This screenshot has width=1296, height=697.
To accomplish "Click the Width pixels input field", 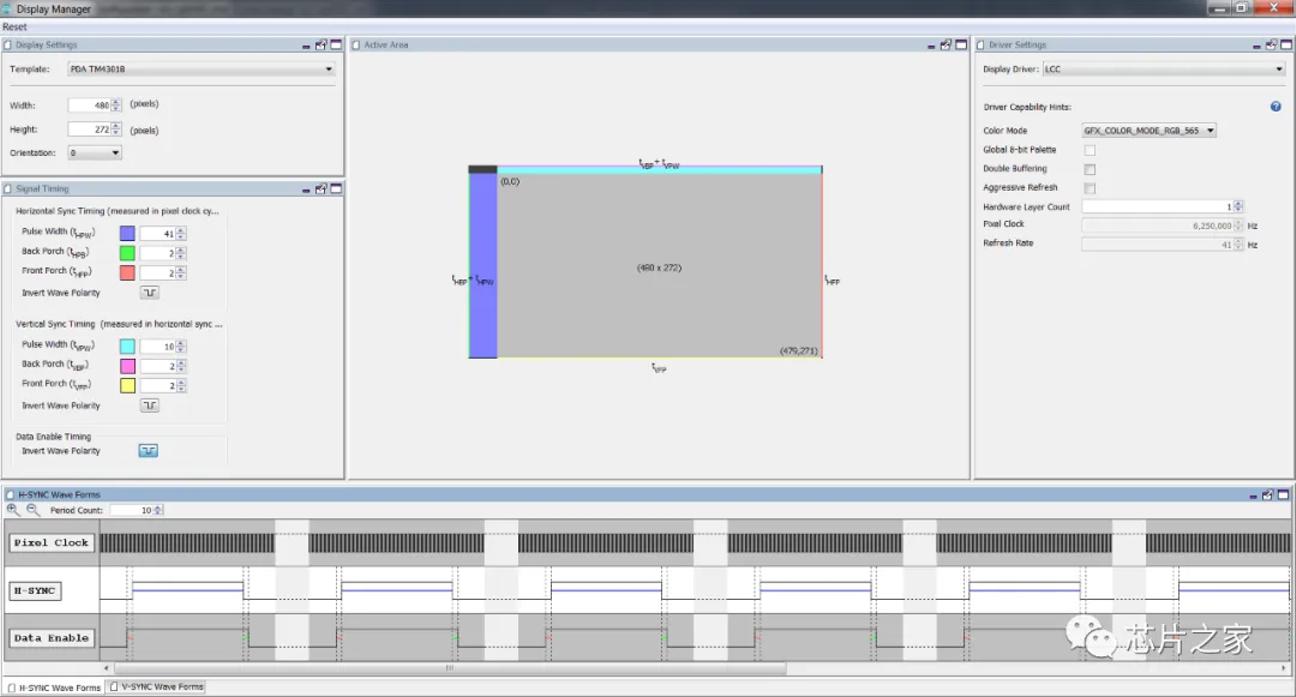I will [89, 105].
